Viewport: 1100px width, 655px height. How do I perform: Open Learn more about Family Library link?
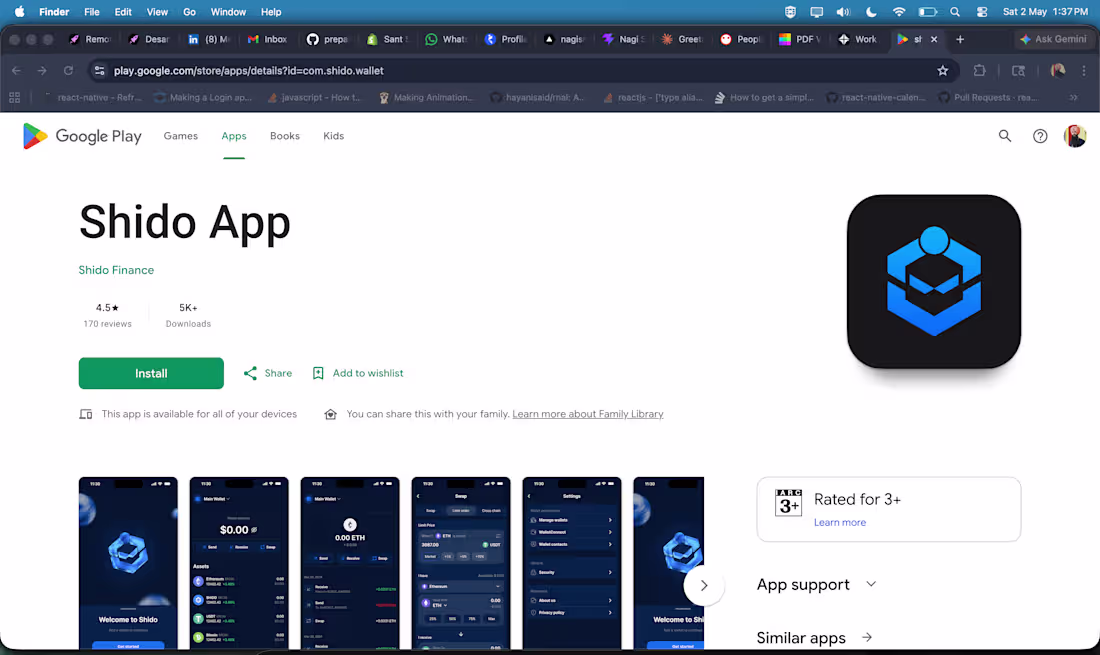click(588, 414)
